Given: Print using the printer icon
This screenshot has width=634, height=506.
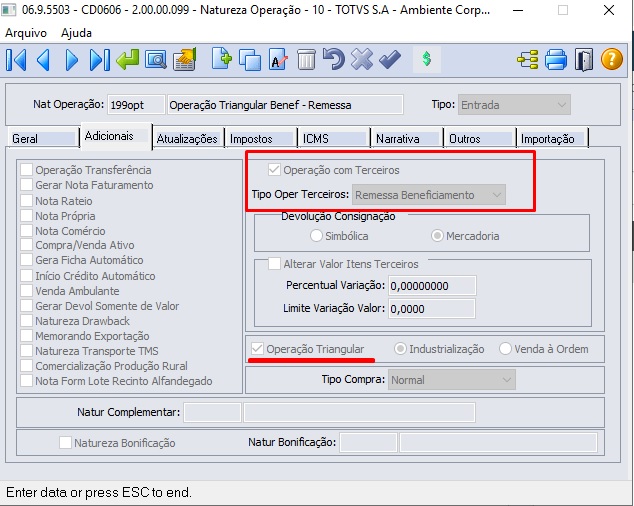Looking at the screenshot, I should [556, 60].
